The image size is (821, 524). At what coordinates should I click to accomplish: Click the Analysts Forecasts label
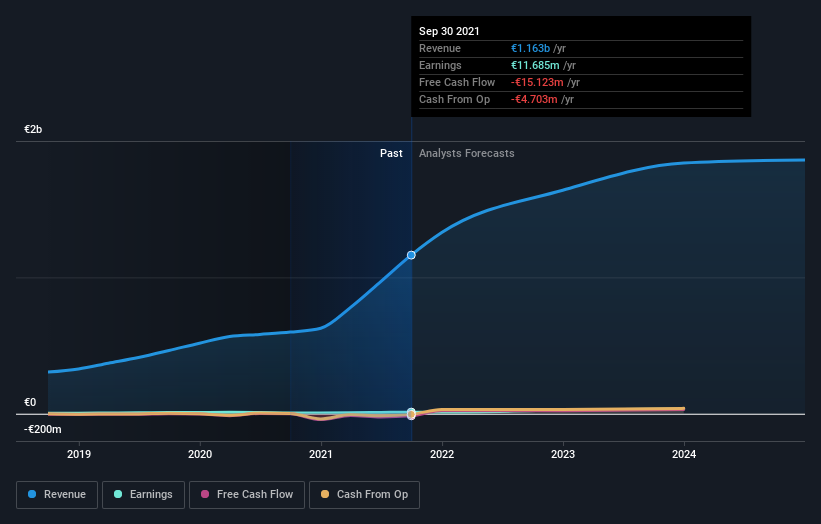click(467, 153)
